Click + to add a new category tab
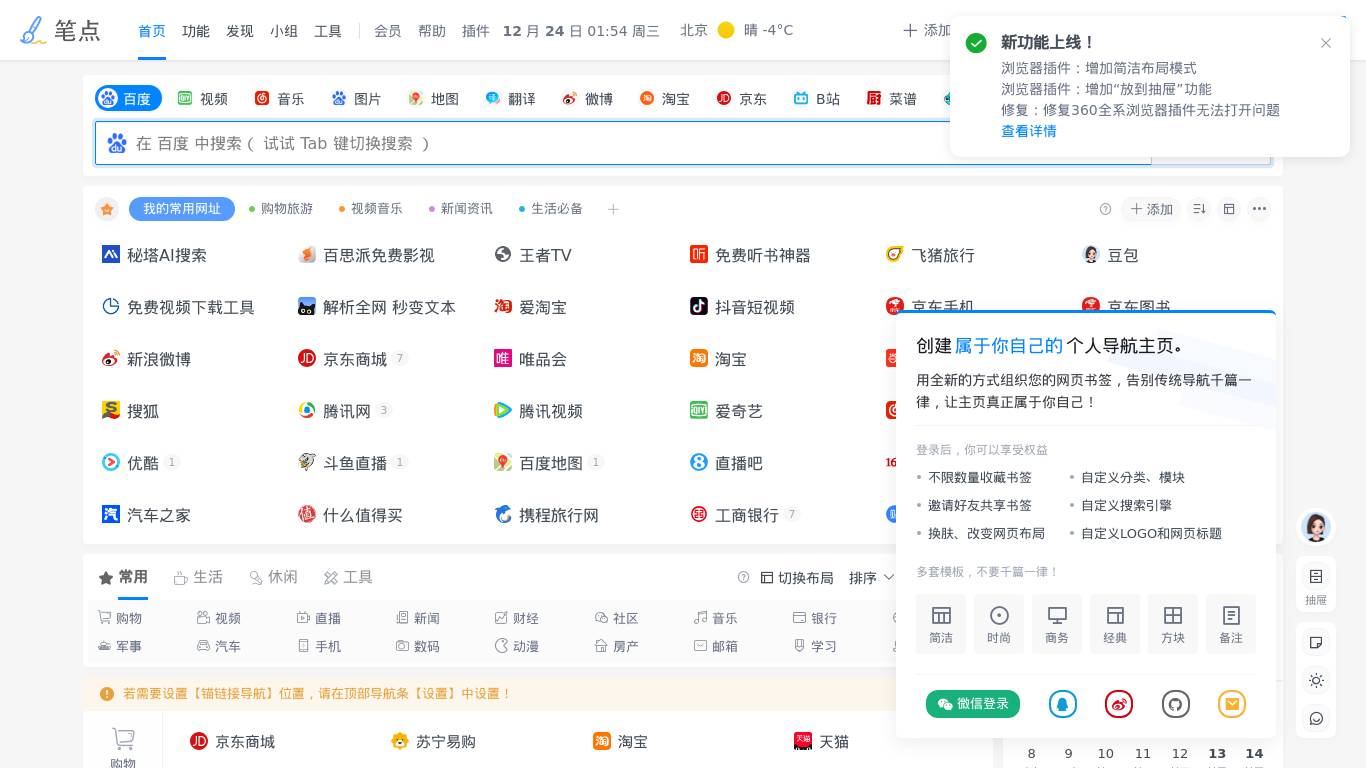The height and width of the screenshot is (768, 1366). (613, 209)
